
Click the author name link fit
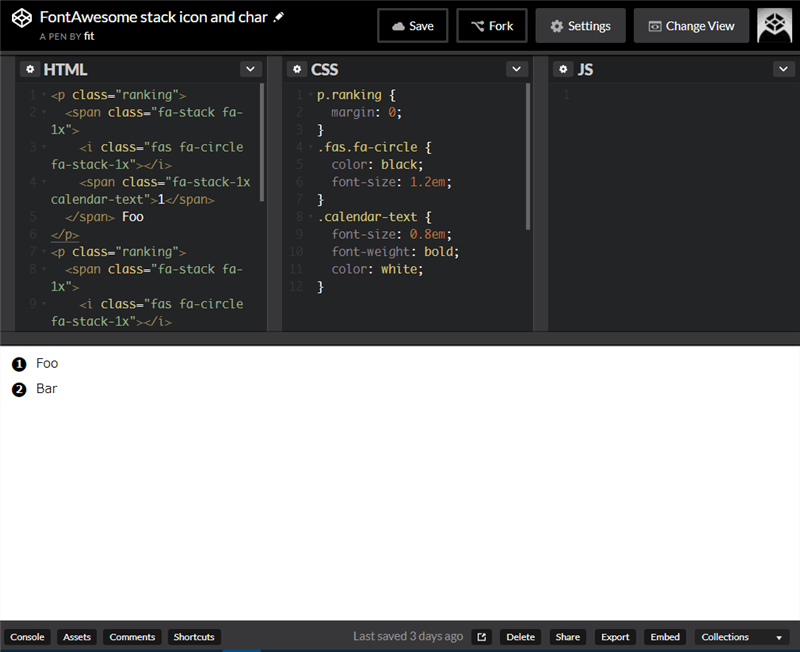89,35
